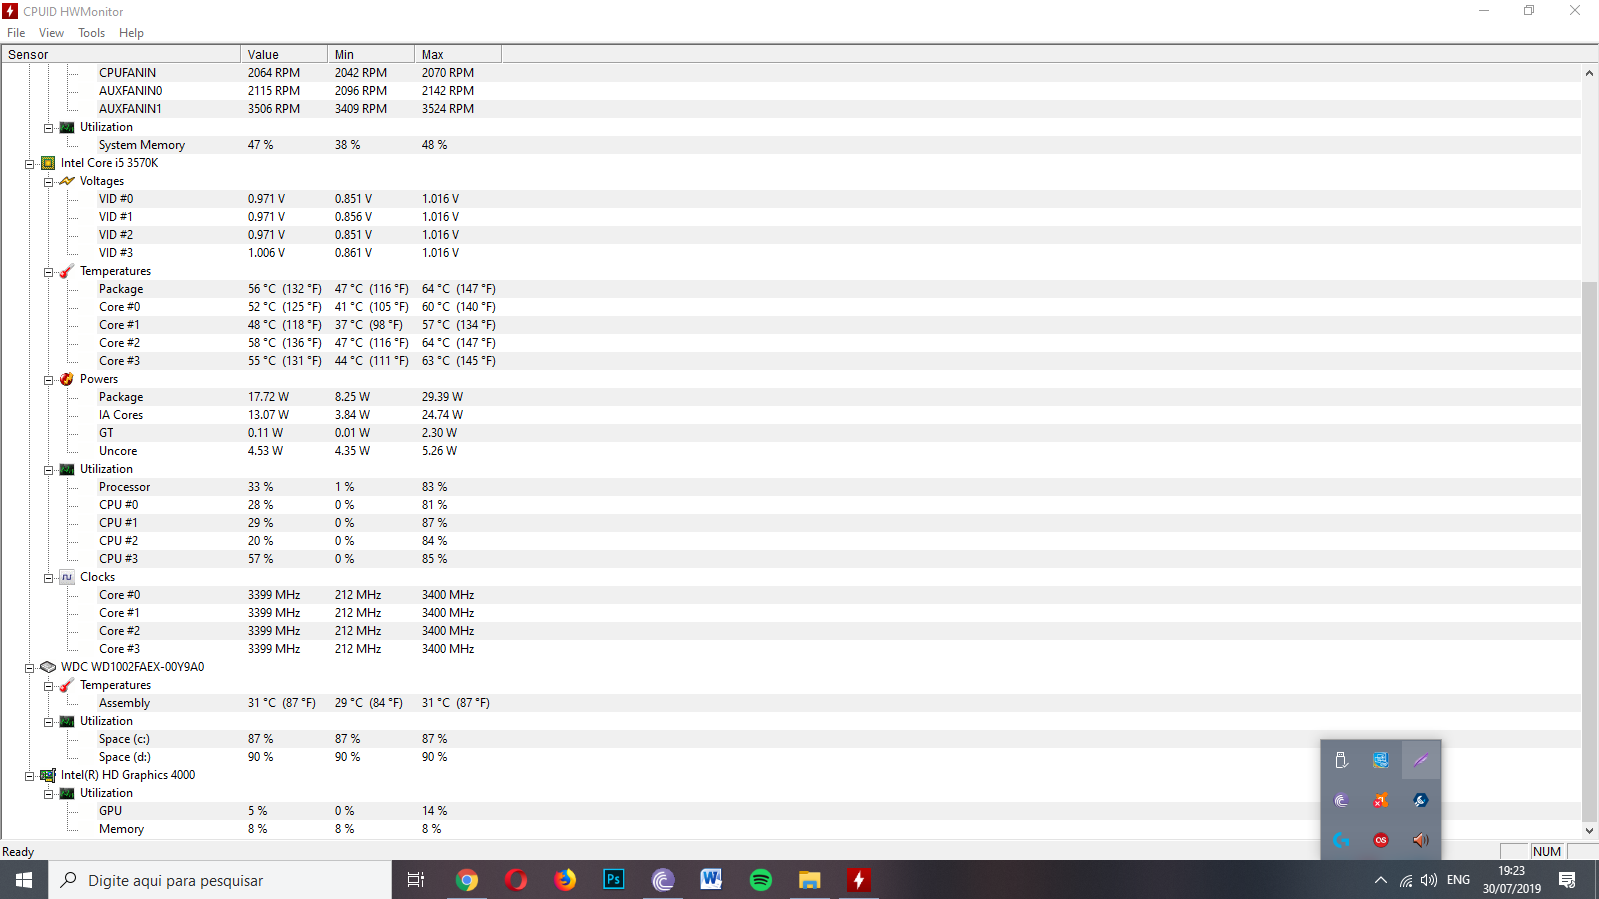Click the 29.39 W max Package power value

tap(442, 397)
